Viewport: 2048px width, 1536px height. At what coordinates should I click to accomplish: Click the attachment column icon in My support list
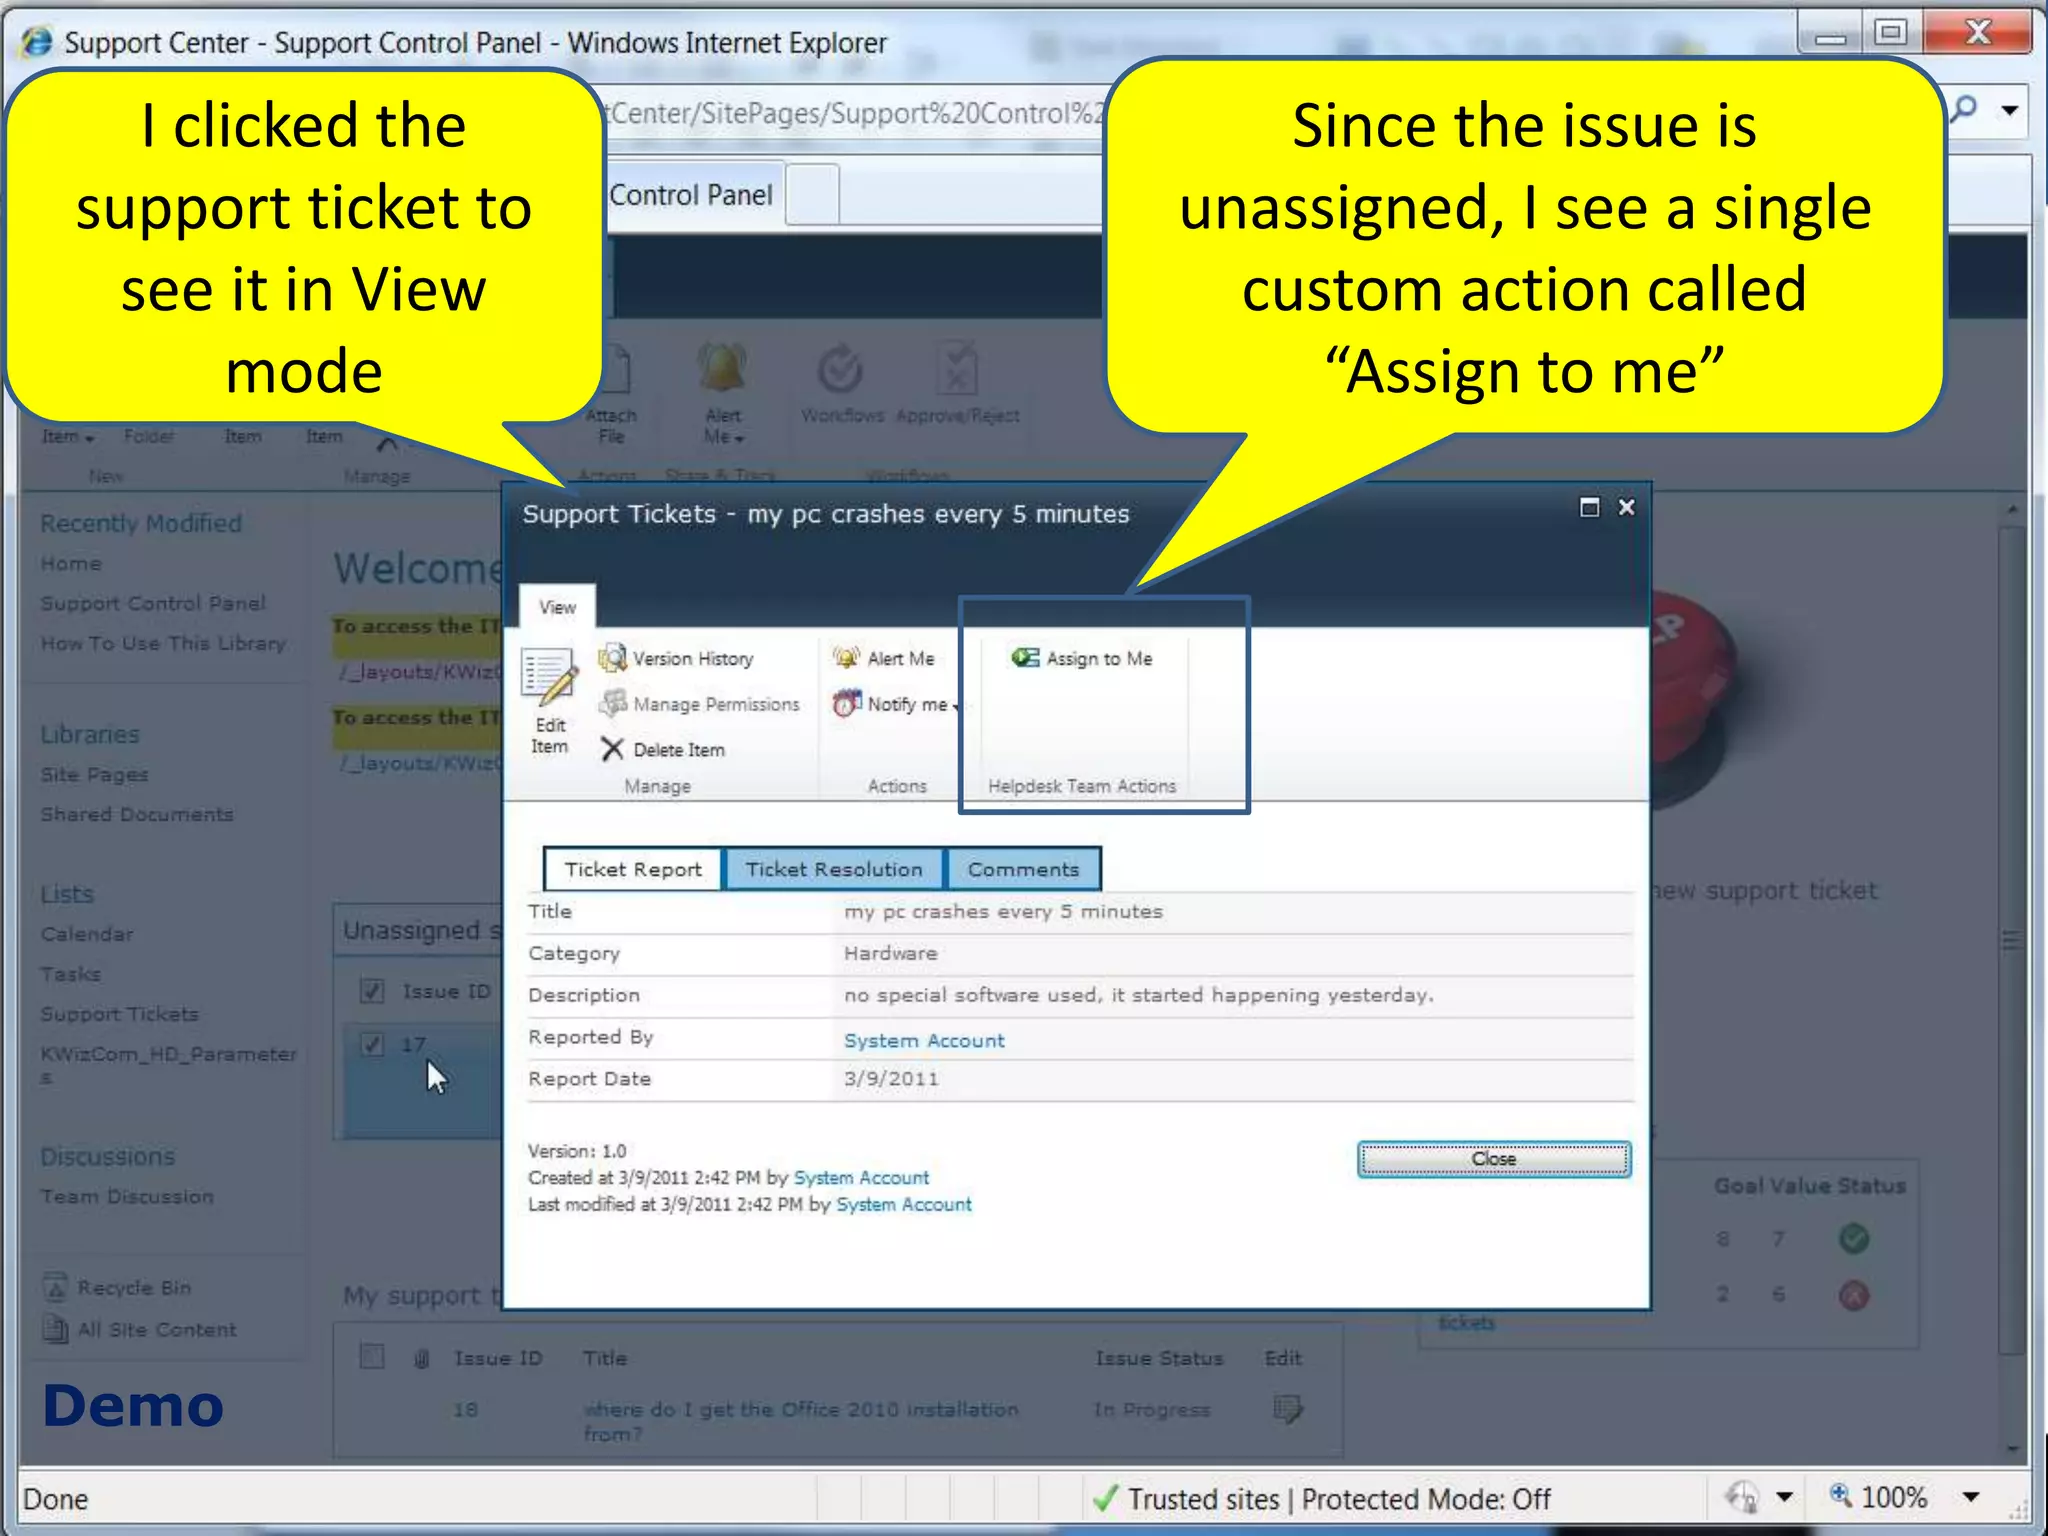421,1358
